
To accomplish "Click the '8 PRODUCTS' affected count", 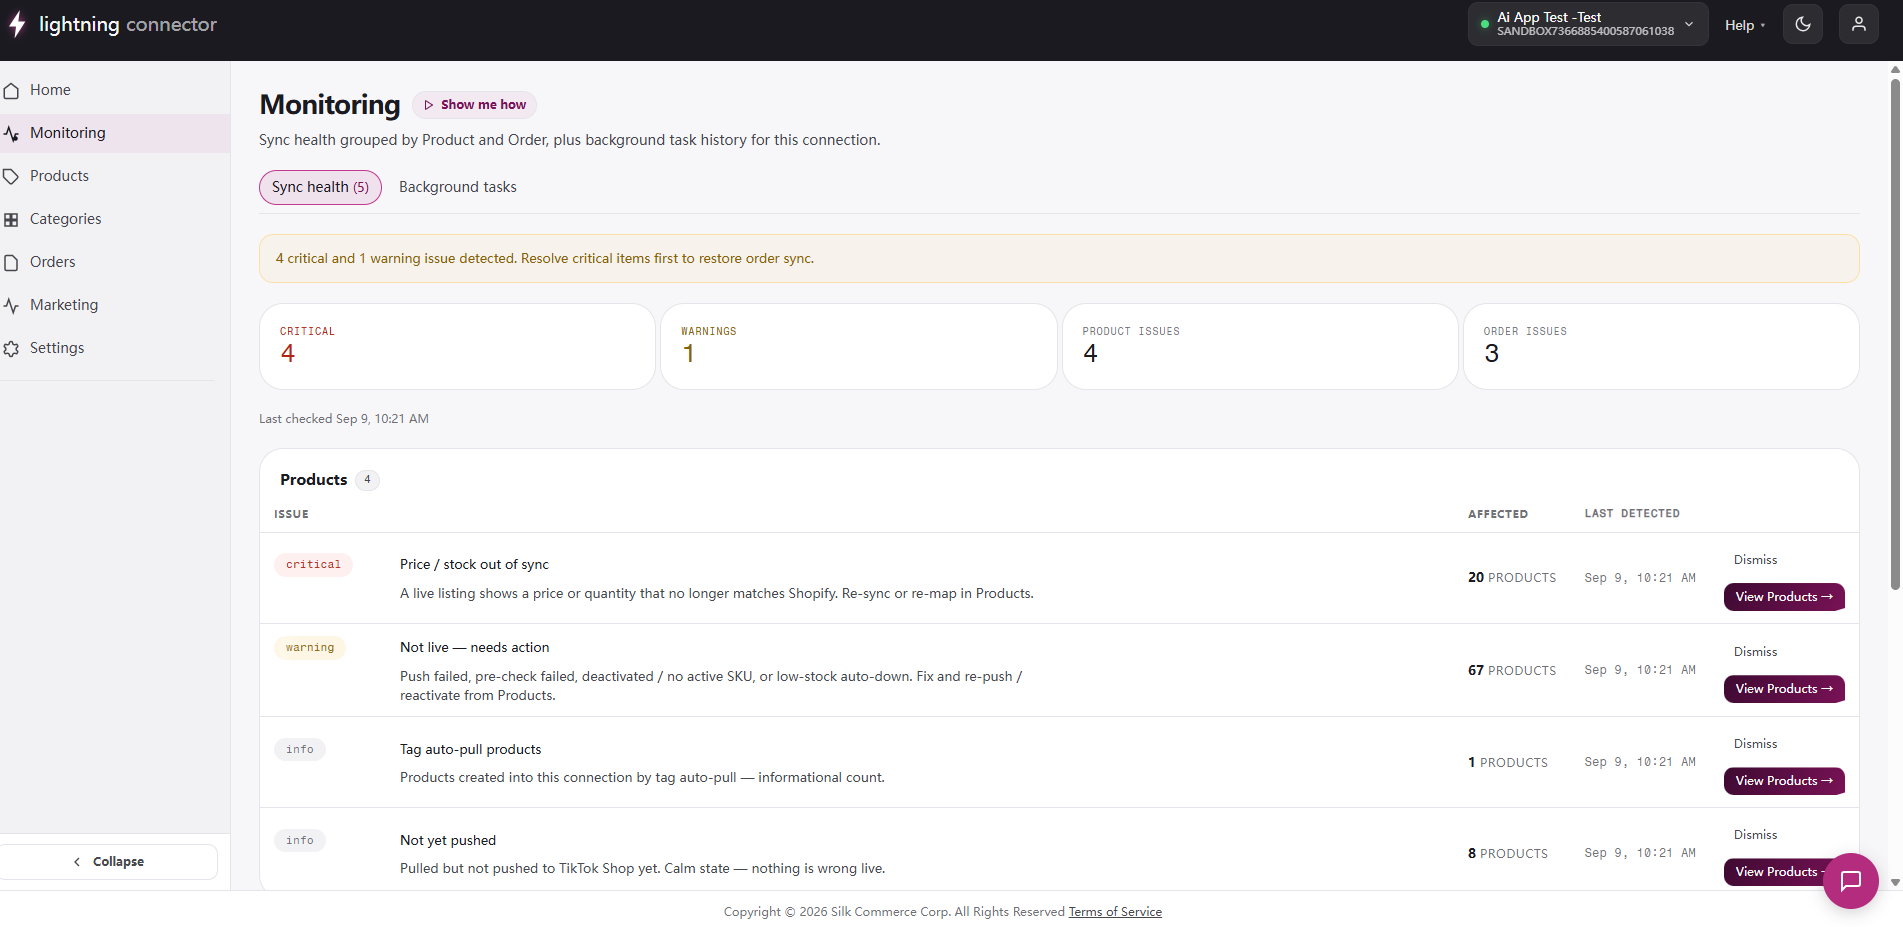I will click(1508, 854).
